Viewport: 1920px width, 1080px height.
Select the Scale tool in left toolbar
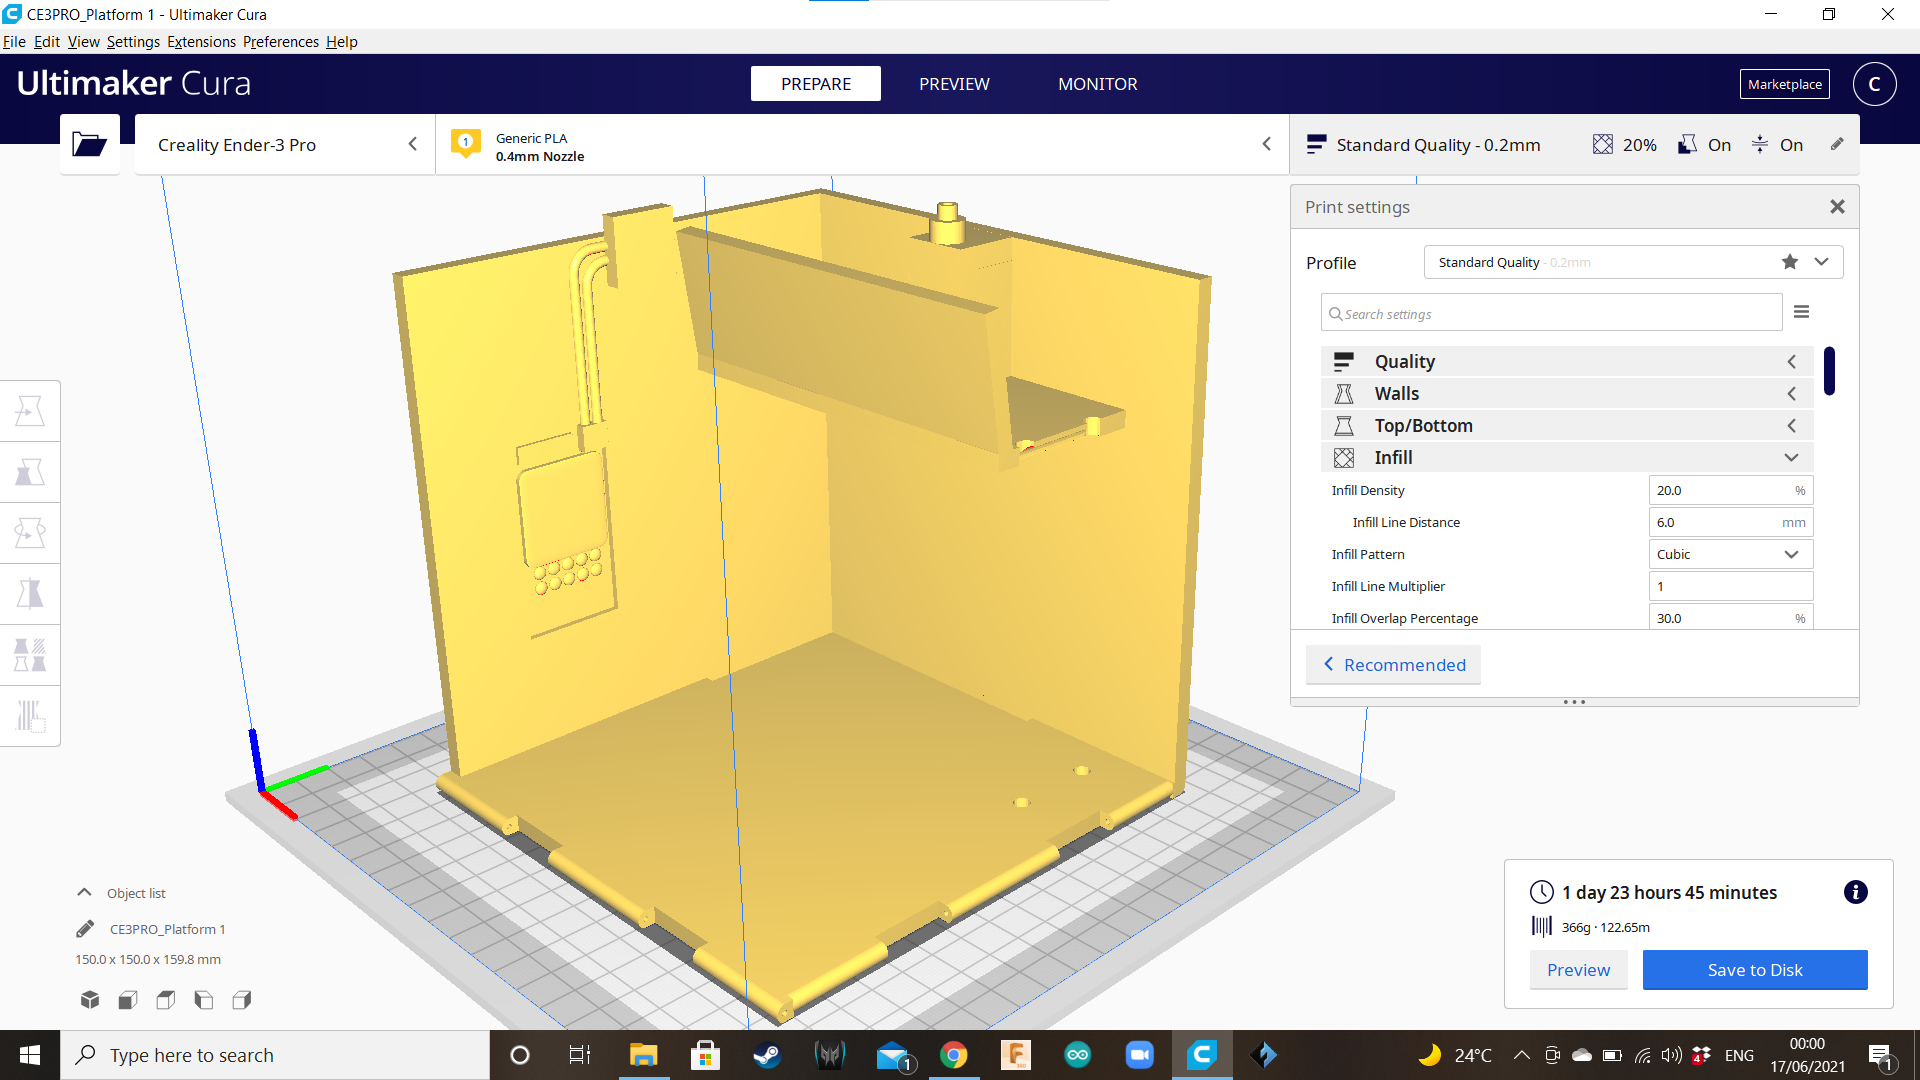click(x=30, y=472)
